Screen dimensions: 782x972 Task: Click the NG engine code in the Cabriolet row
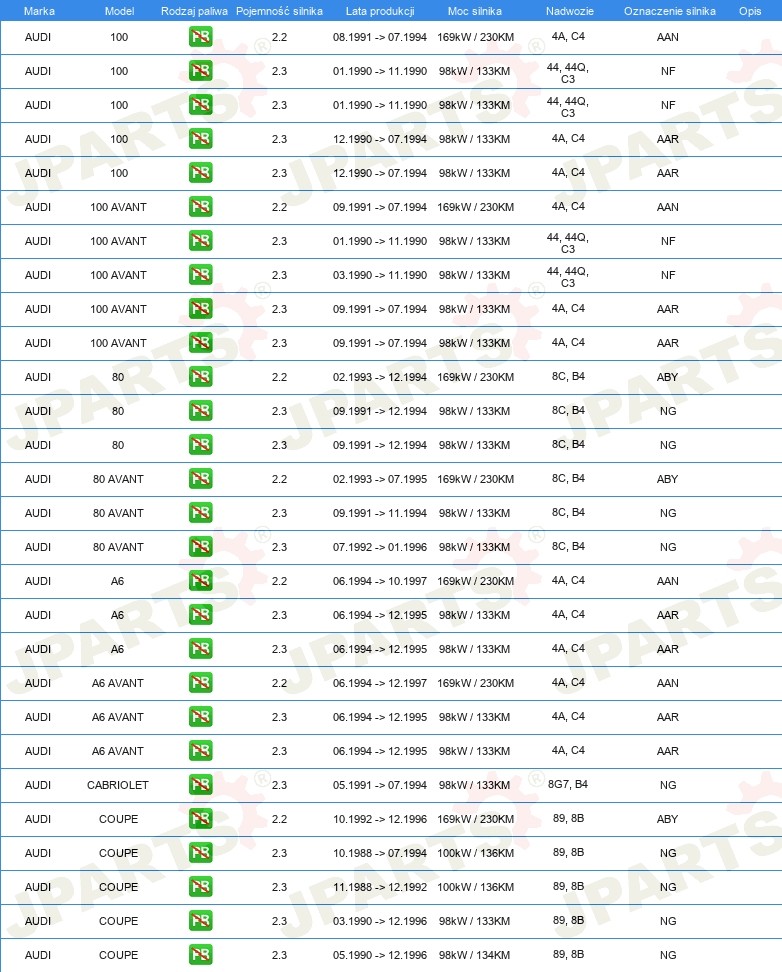pos(668,785)
